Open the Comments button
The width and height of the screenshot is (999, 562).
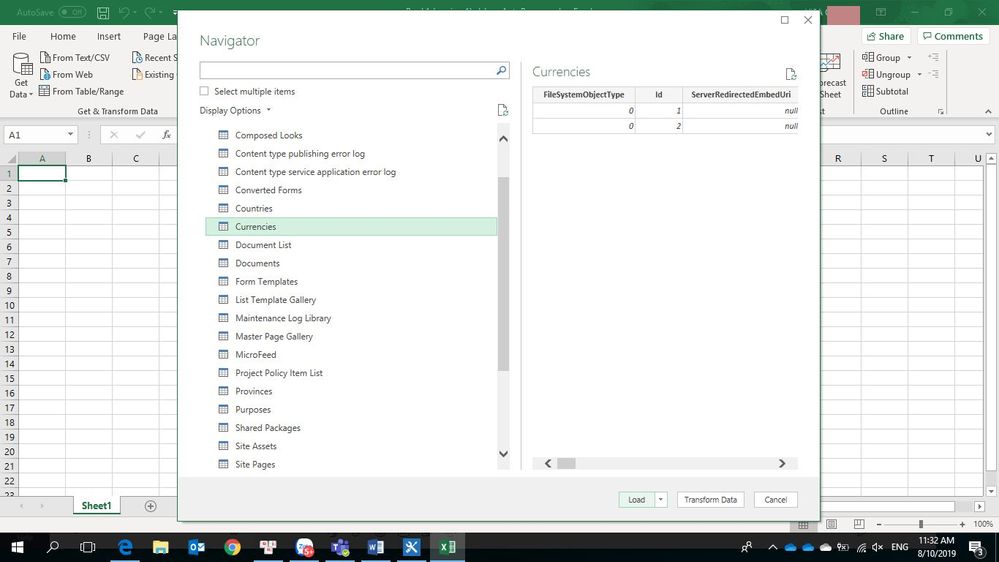click(x=953, y=36)
